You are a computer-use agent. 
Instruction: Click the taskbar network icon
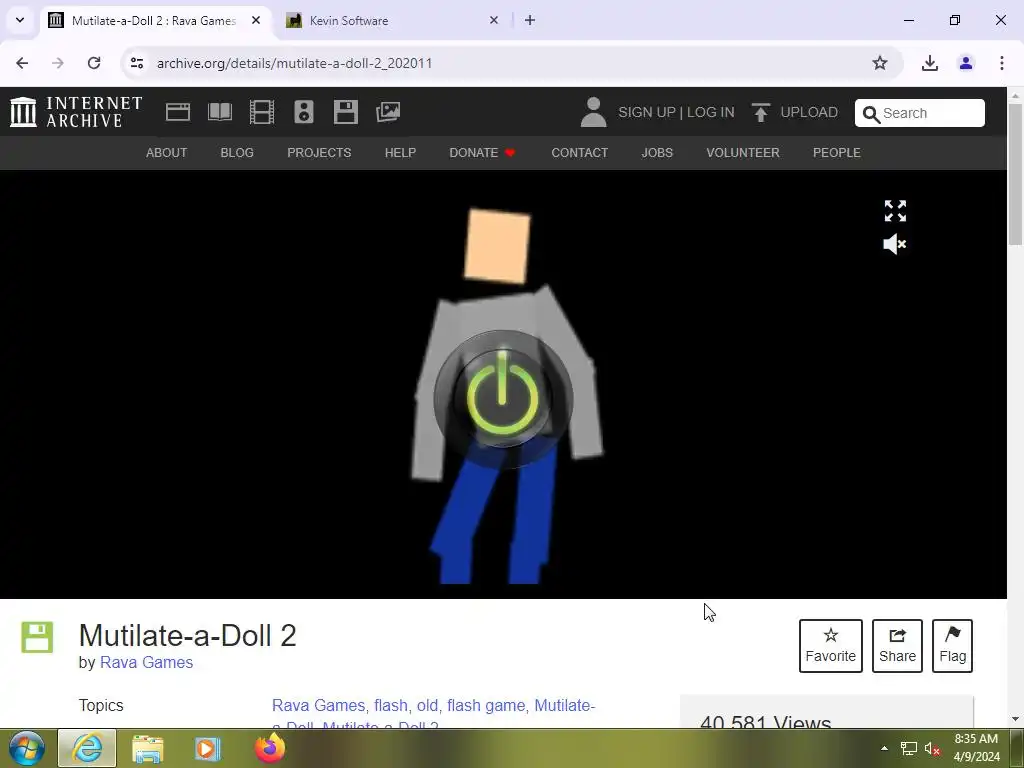pyautogui.click(x=908, y=748)
